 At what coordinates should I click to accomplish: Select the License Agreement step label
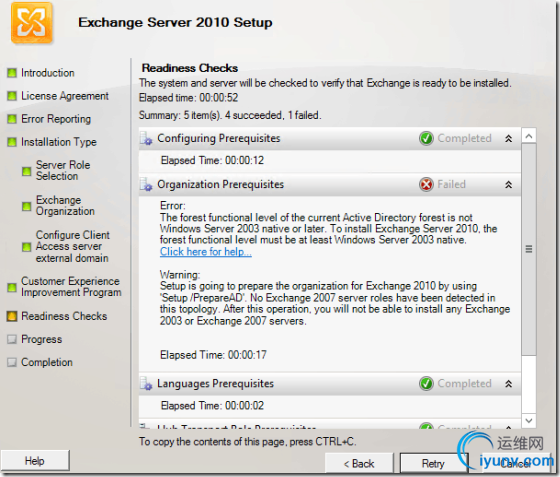(65, 96)
